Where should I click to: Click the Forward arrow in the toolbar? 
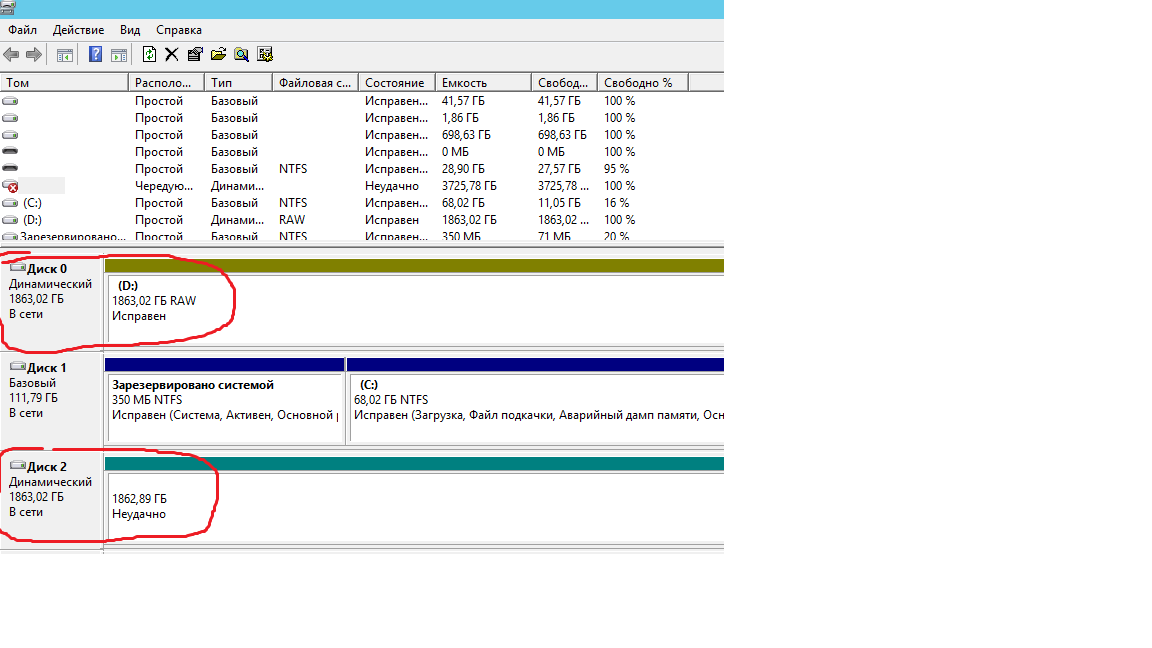(x=34, y=55)
